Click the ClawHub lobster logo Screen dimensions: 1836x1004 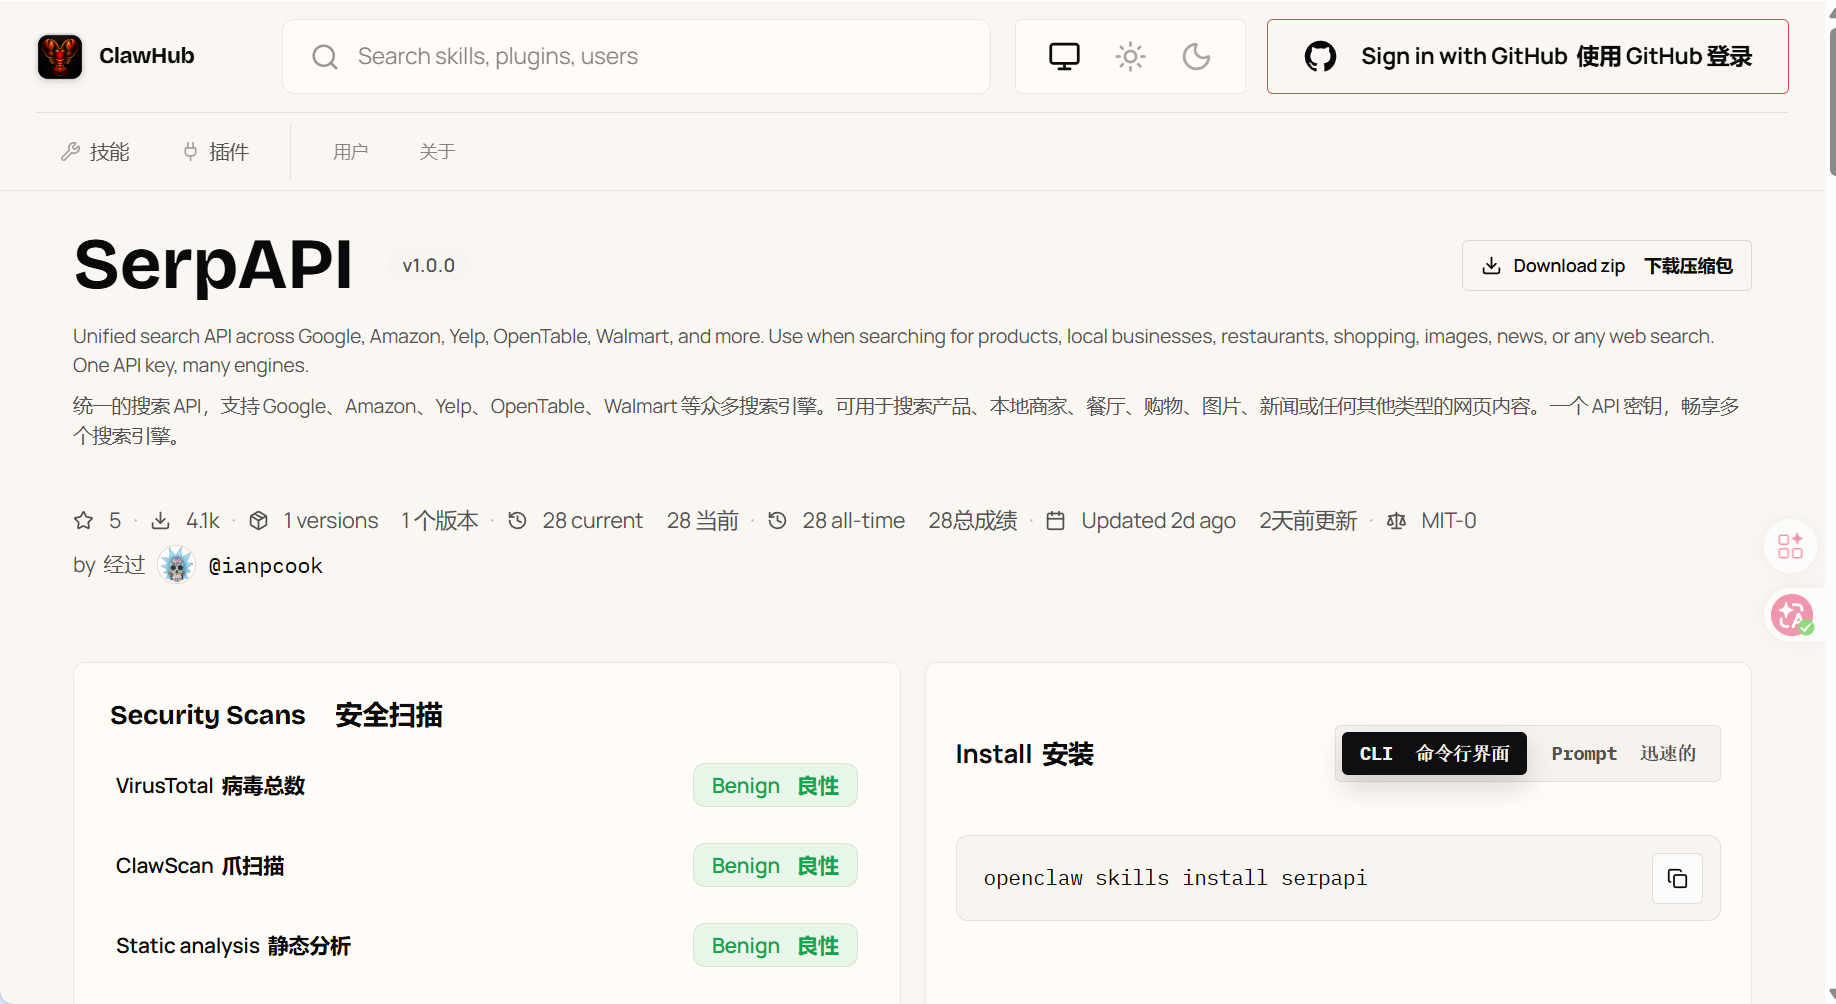60,56
